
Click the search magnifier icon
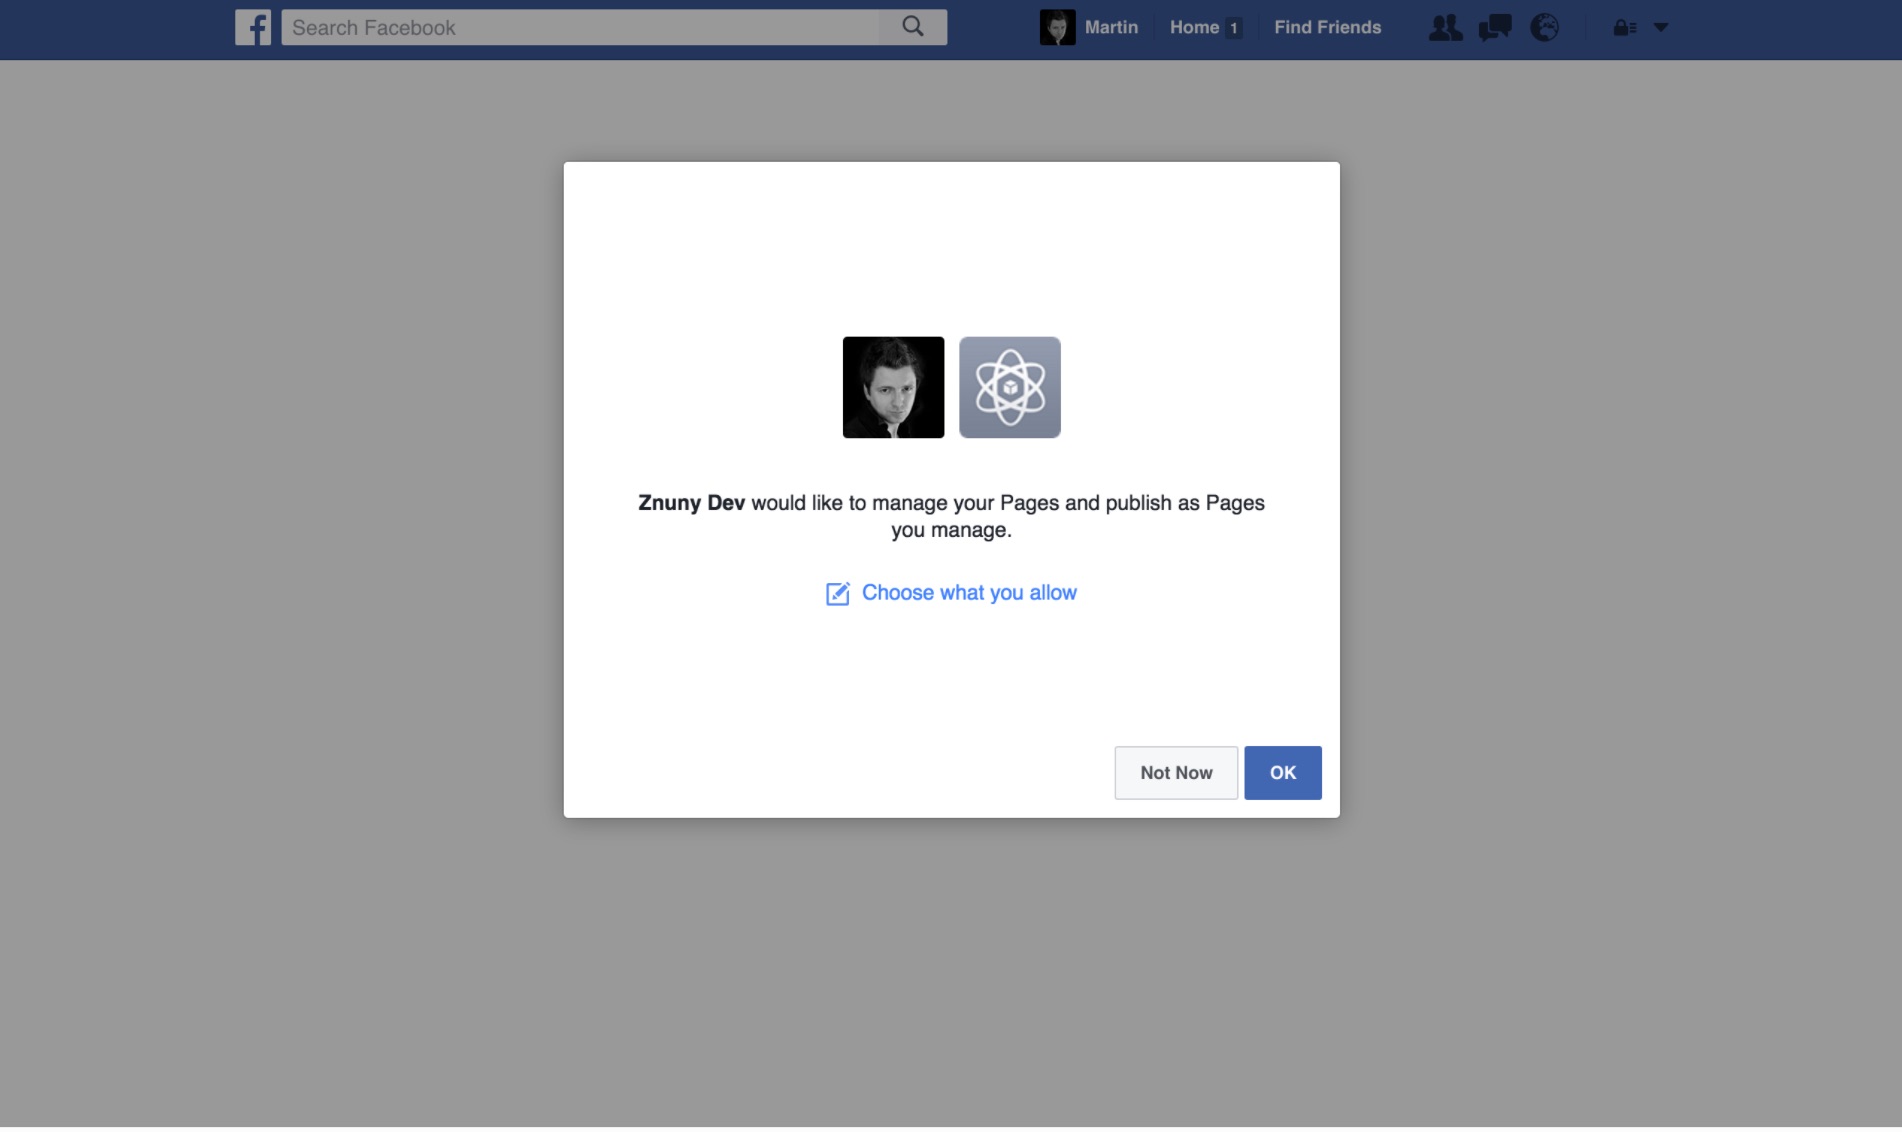(912, 27)
